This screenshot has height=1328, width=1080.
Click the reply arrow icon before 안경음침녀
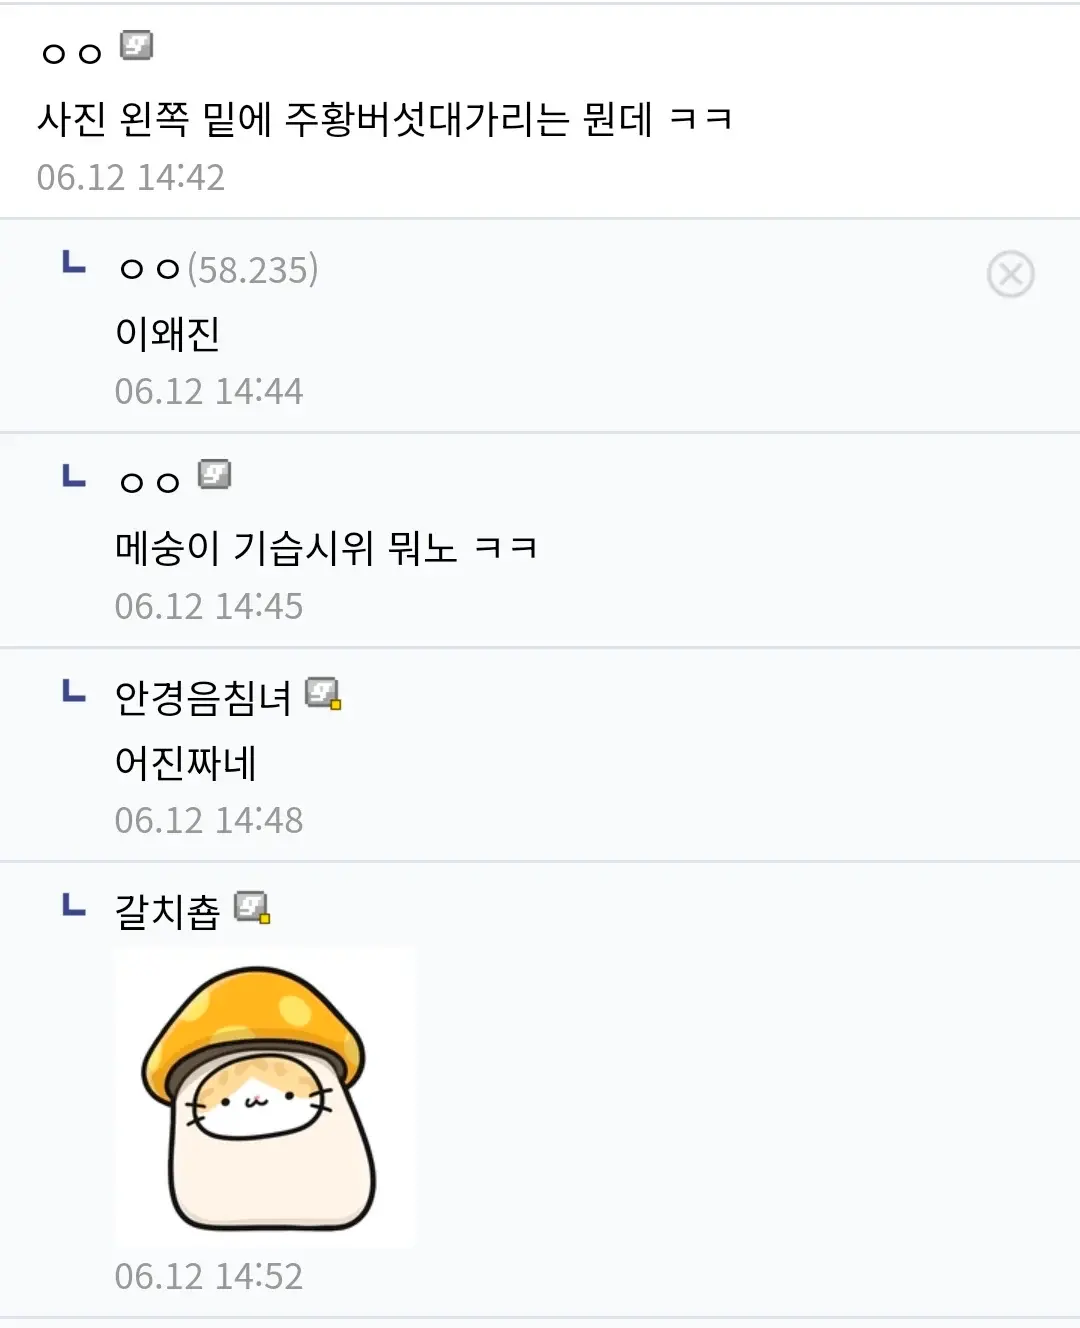point(74,691)
